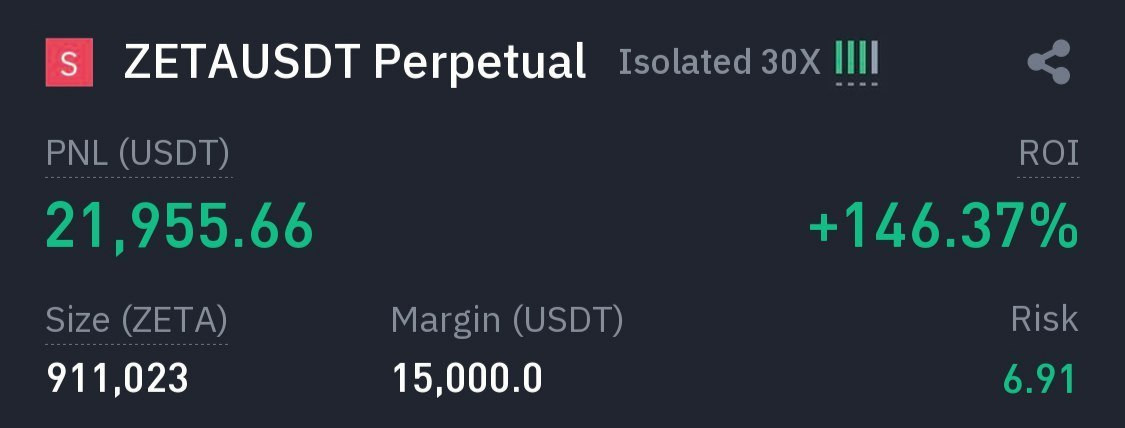
Task: Tap the share icon for this position
Action: coord(1049,63)
